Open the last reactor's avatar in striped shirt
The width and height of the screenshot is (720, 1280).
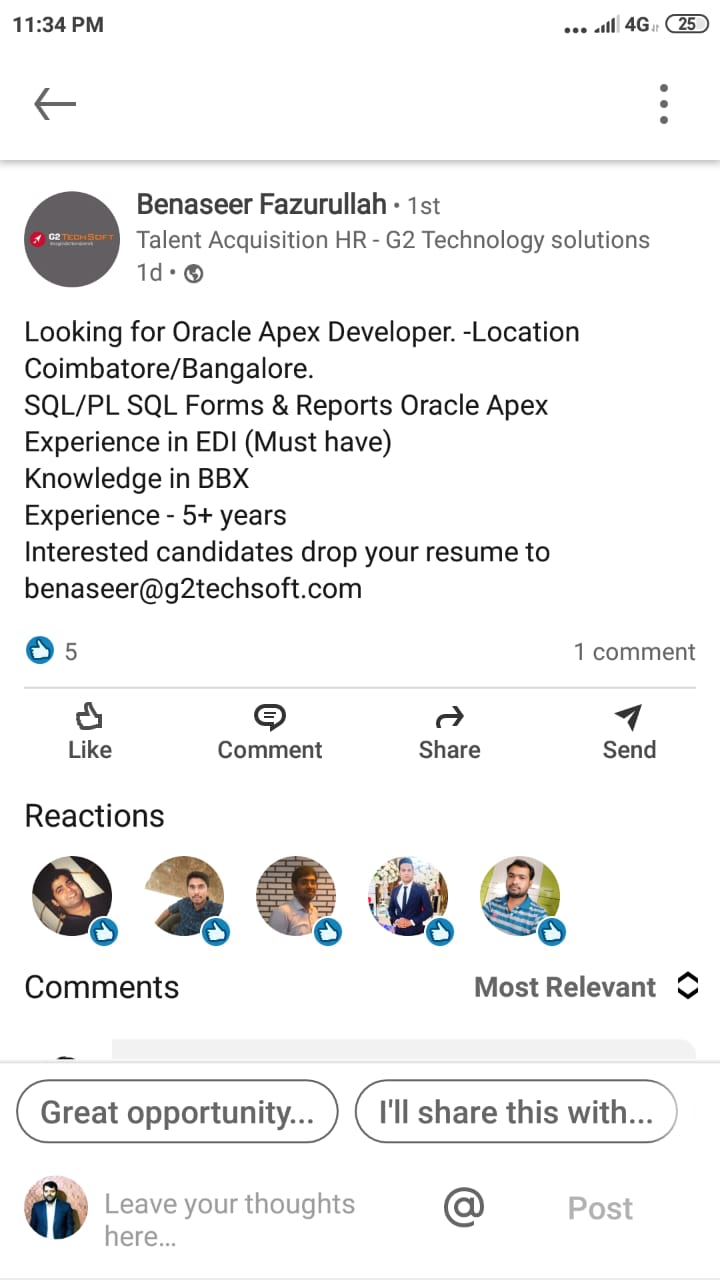point(520,896)
